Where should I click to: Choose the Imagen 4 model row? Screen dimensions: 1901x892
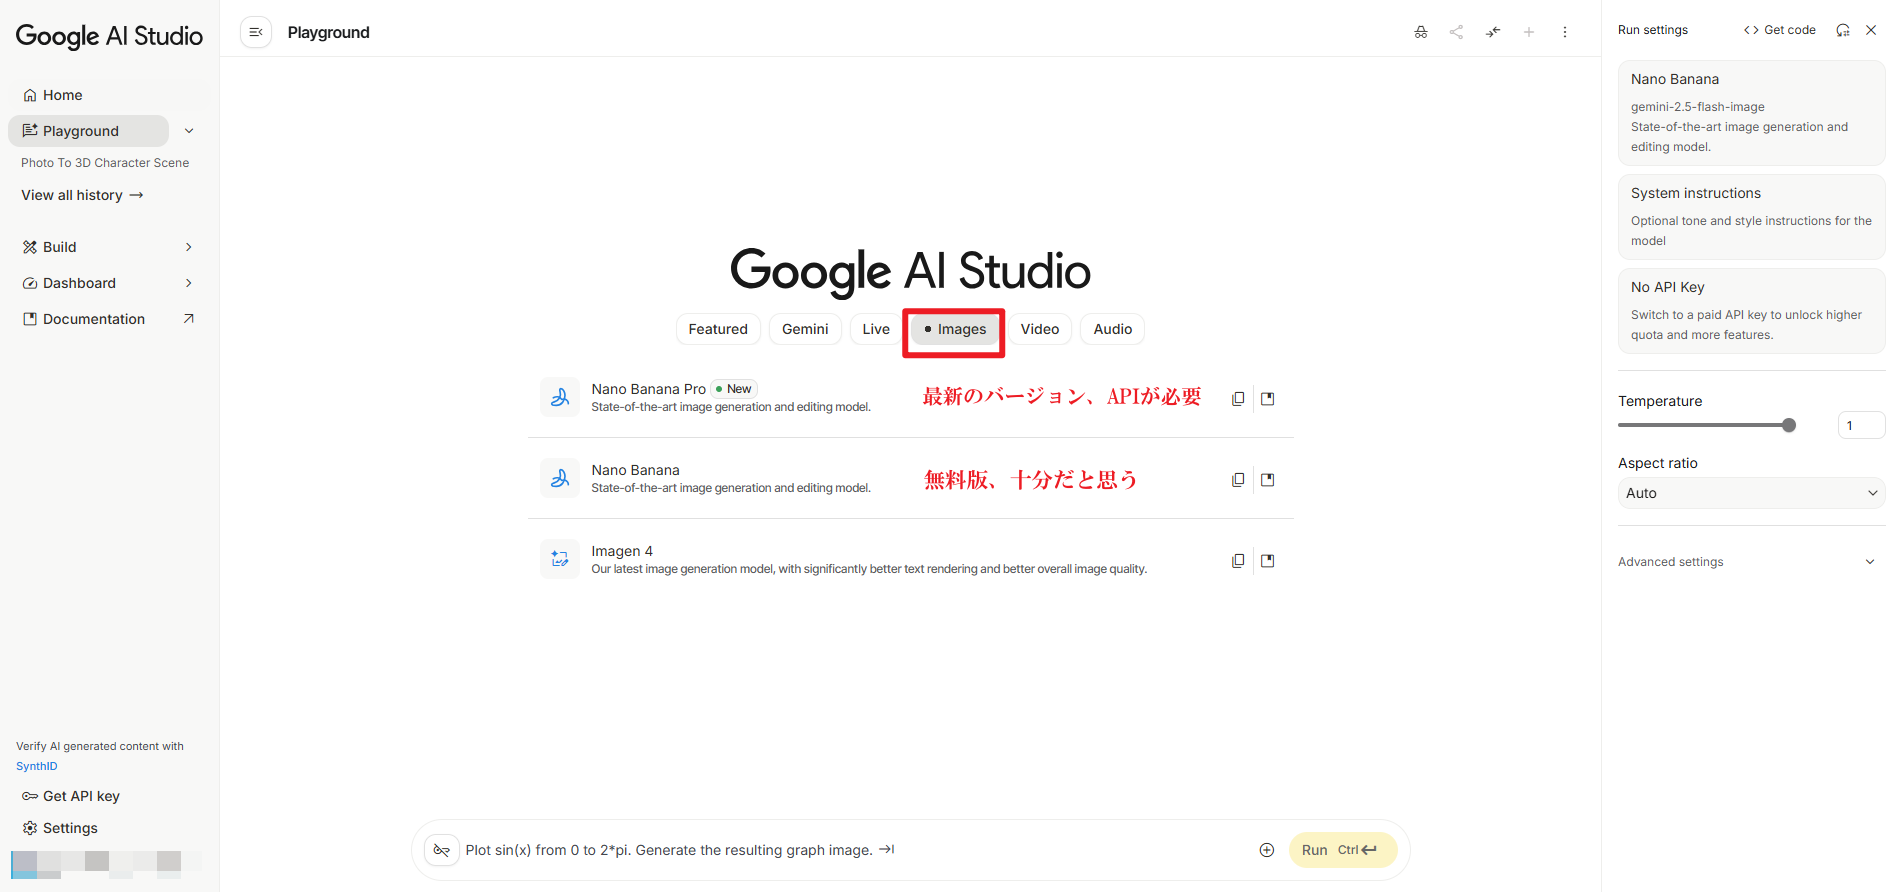pyautogui.click(x=911, y=559)
